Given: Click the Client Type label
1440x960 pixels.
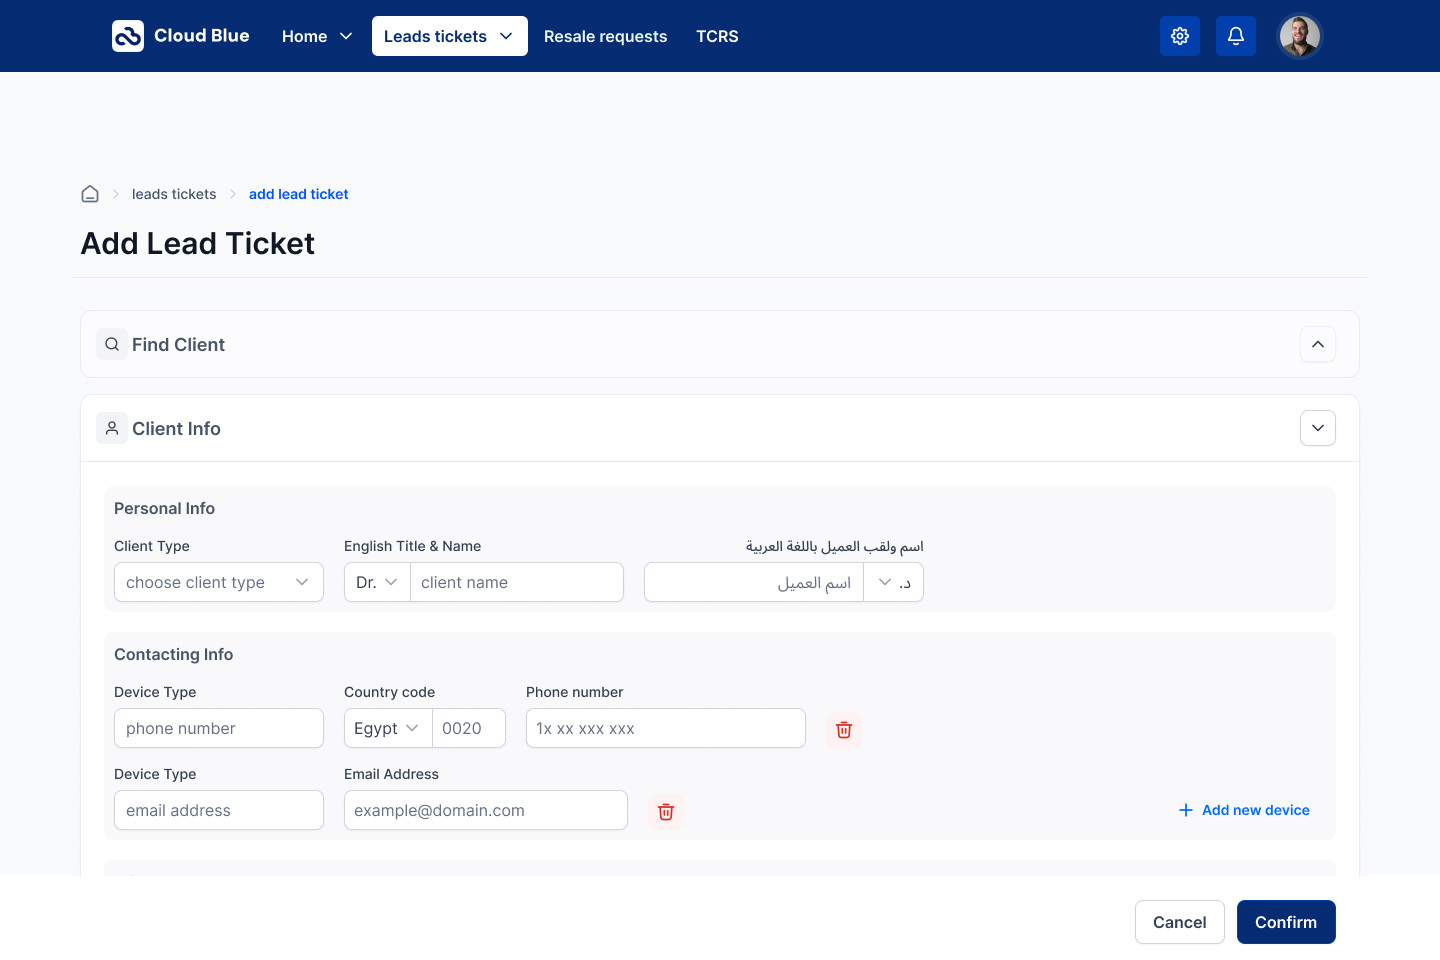Looking at the screenshot, I should pyautogui.click(x=152, y=546).
